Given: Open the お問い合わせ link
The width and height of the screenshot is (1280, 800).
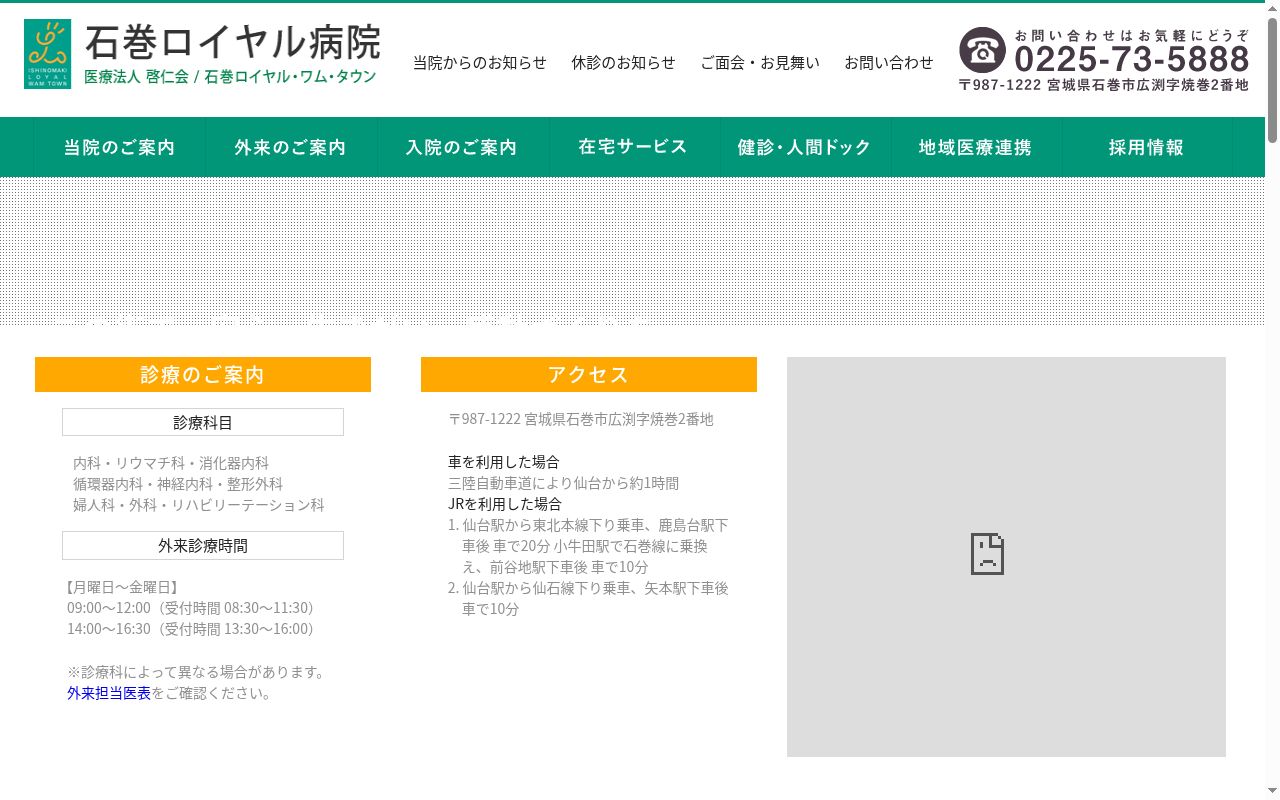Looking at the screenshot, I should pos(889,62).
